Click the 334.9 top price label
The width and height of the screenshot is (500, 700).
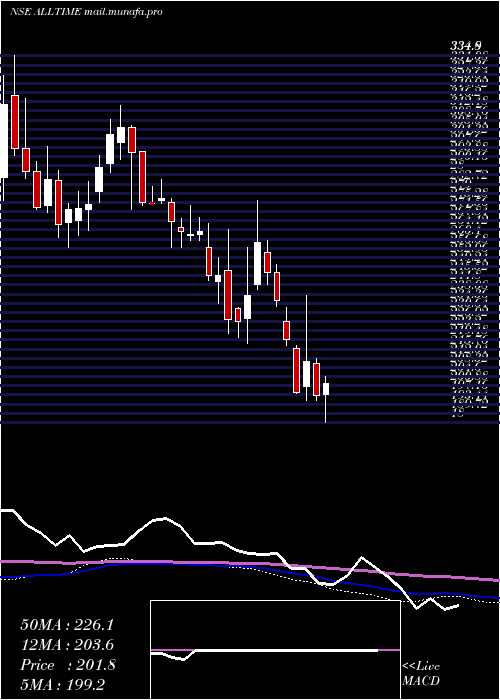click(x=465, y=46)
